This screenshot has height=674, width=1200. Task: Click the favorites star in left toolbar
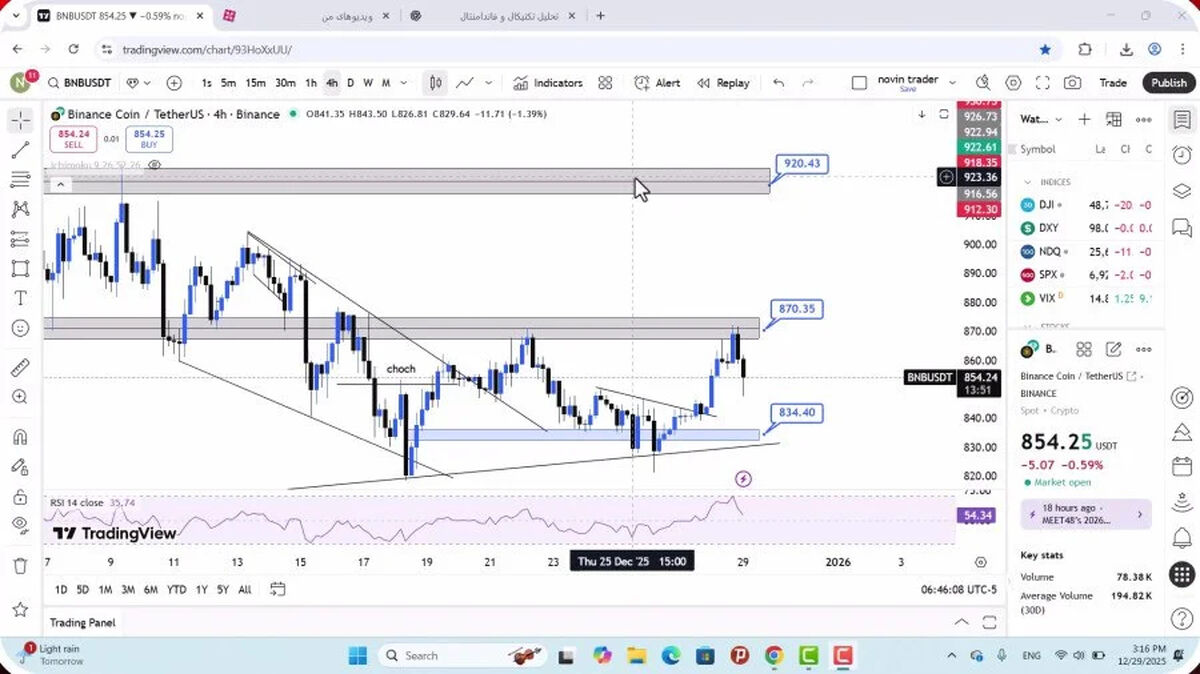pyautogui.click(x=20, y=609)
